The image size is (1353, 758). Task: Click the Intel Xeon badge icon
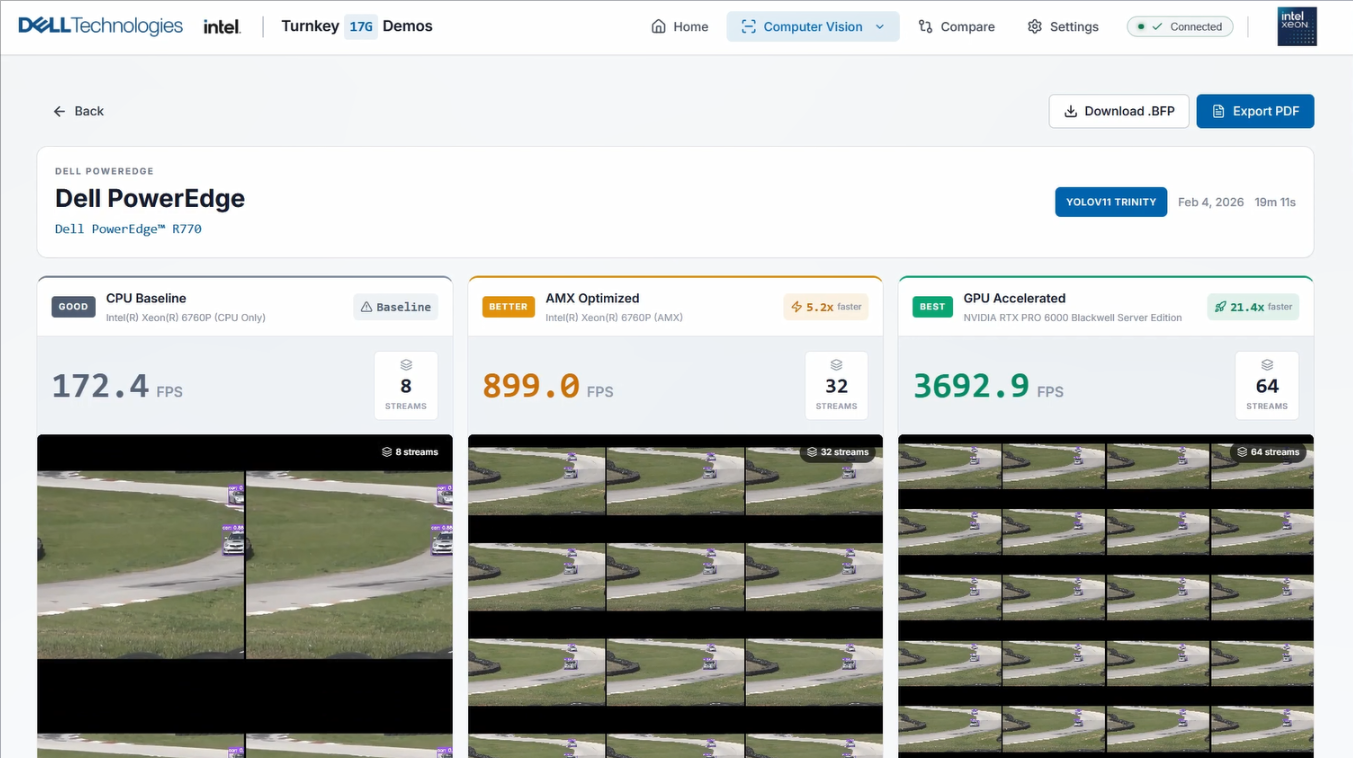tap(1297, 27)
